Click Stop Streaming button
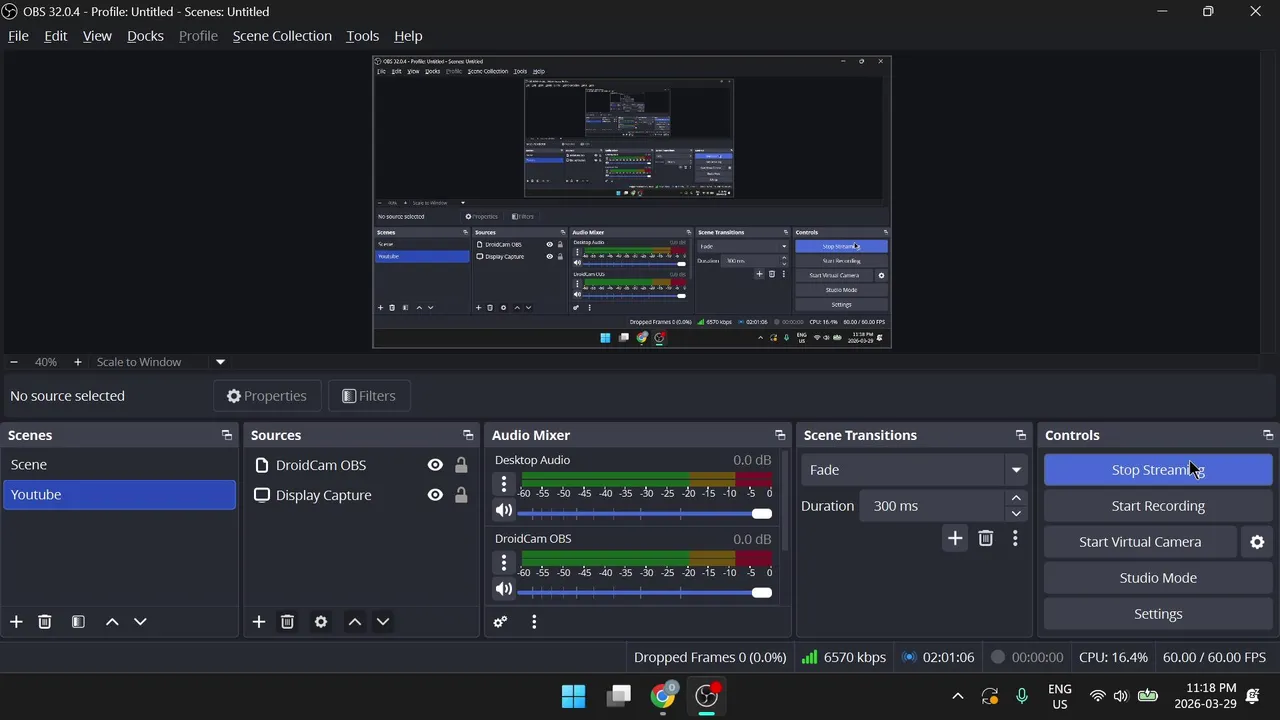 1158,470
